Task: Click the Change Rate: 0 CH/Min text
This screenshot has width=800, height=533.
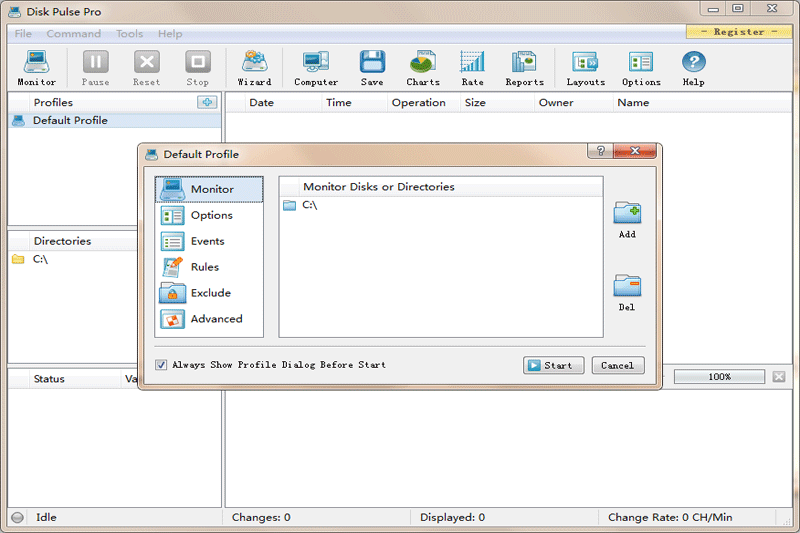Action: coord(670,517)
